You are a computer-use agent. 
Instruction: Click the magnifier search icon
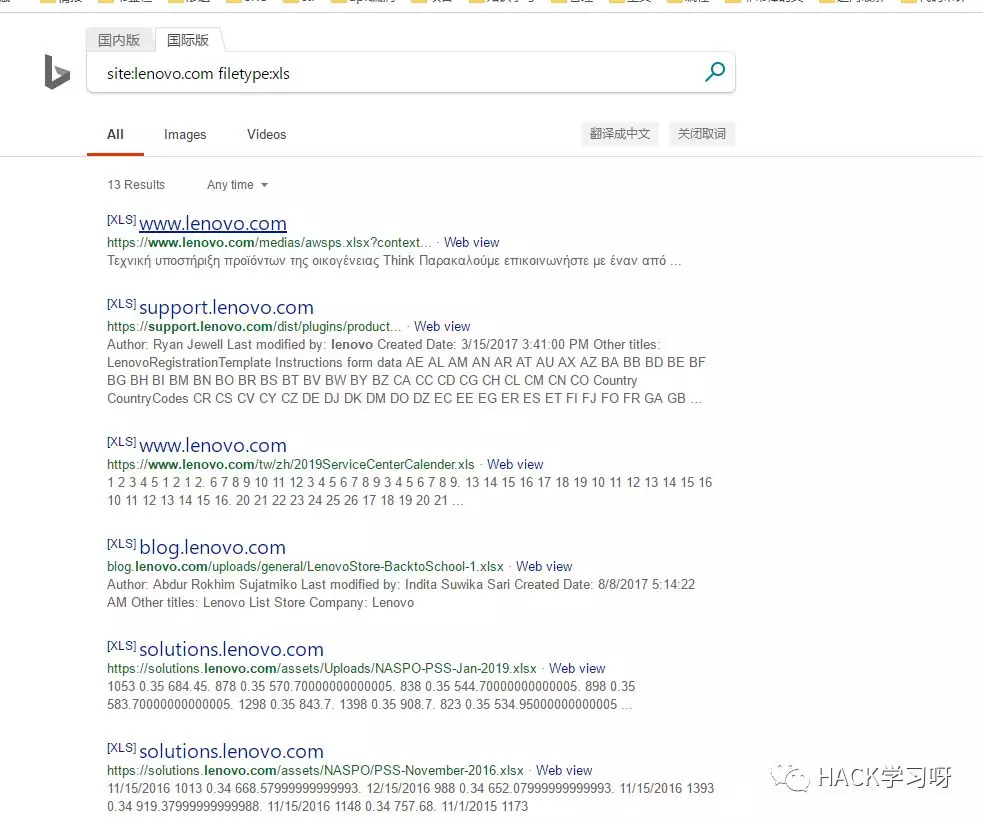point(715,72)
